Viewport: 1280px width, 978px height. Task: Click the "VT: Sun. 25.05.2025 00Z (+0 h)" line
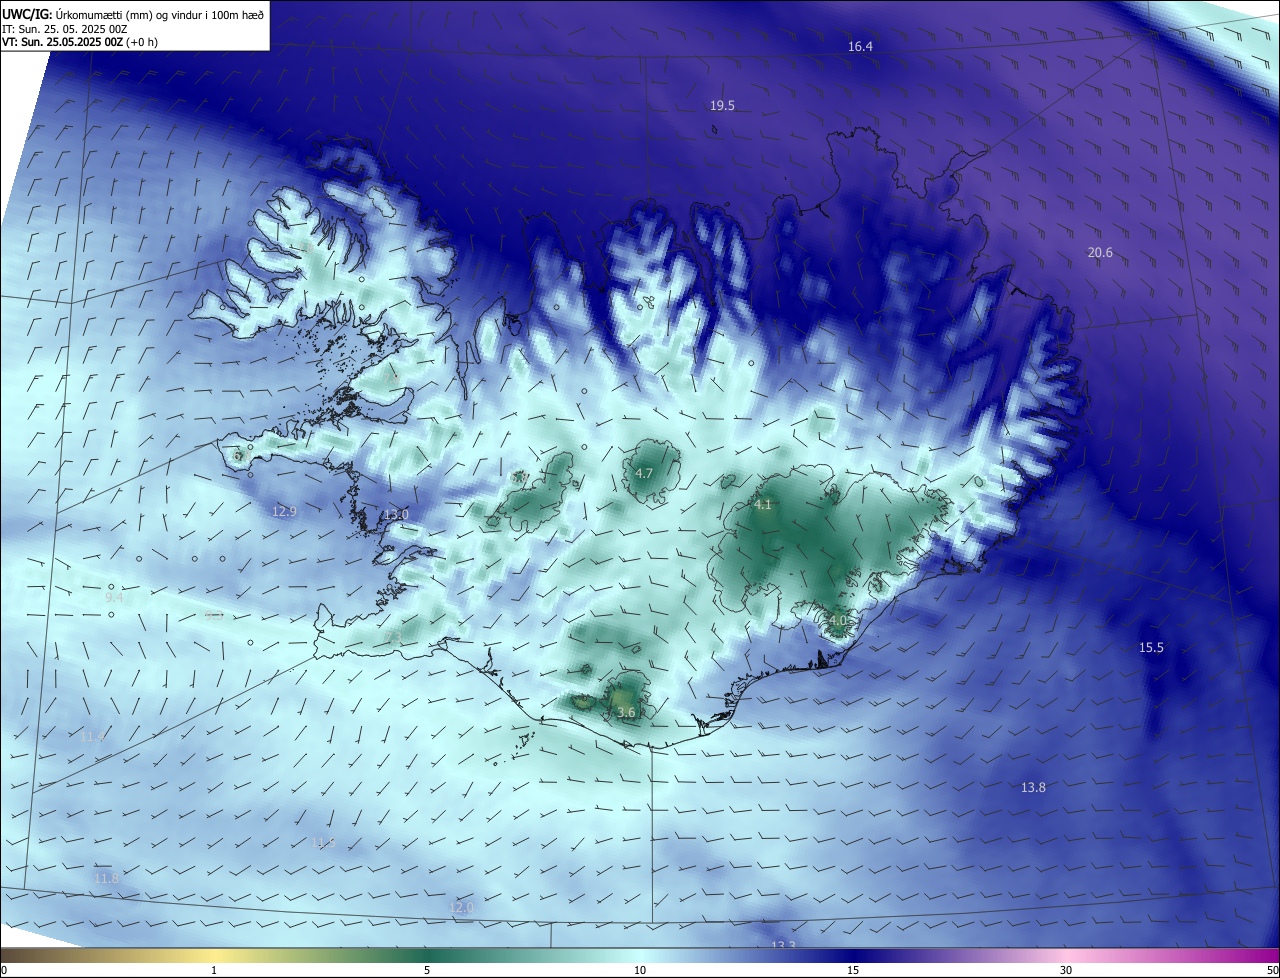click(x=79, y=43)
